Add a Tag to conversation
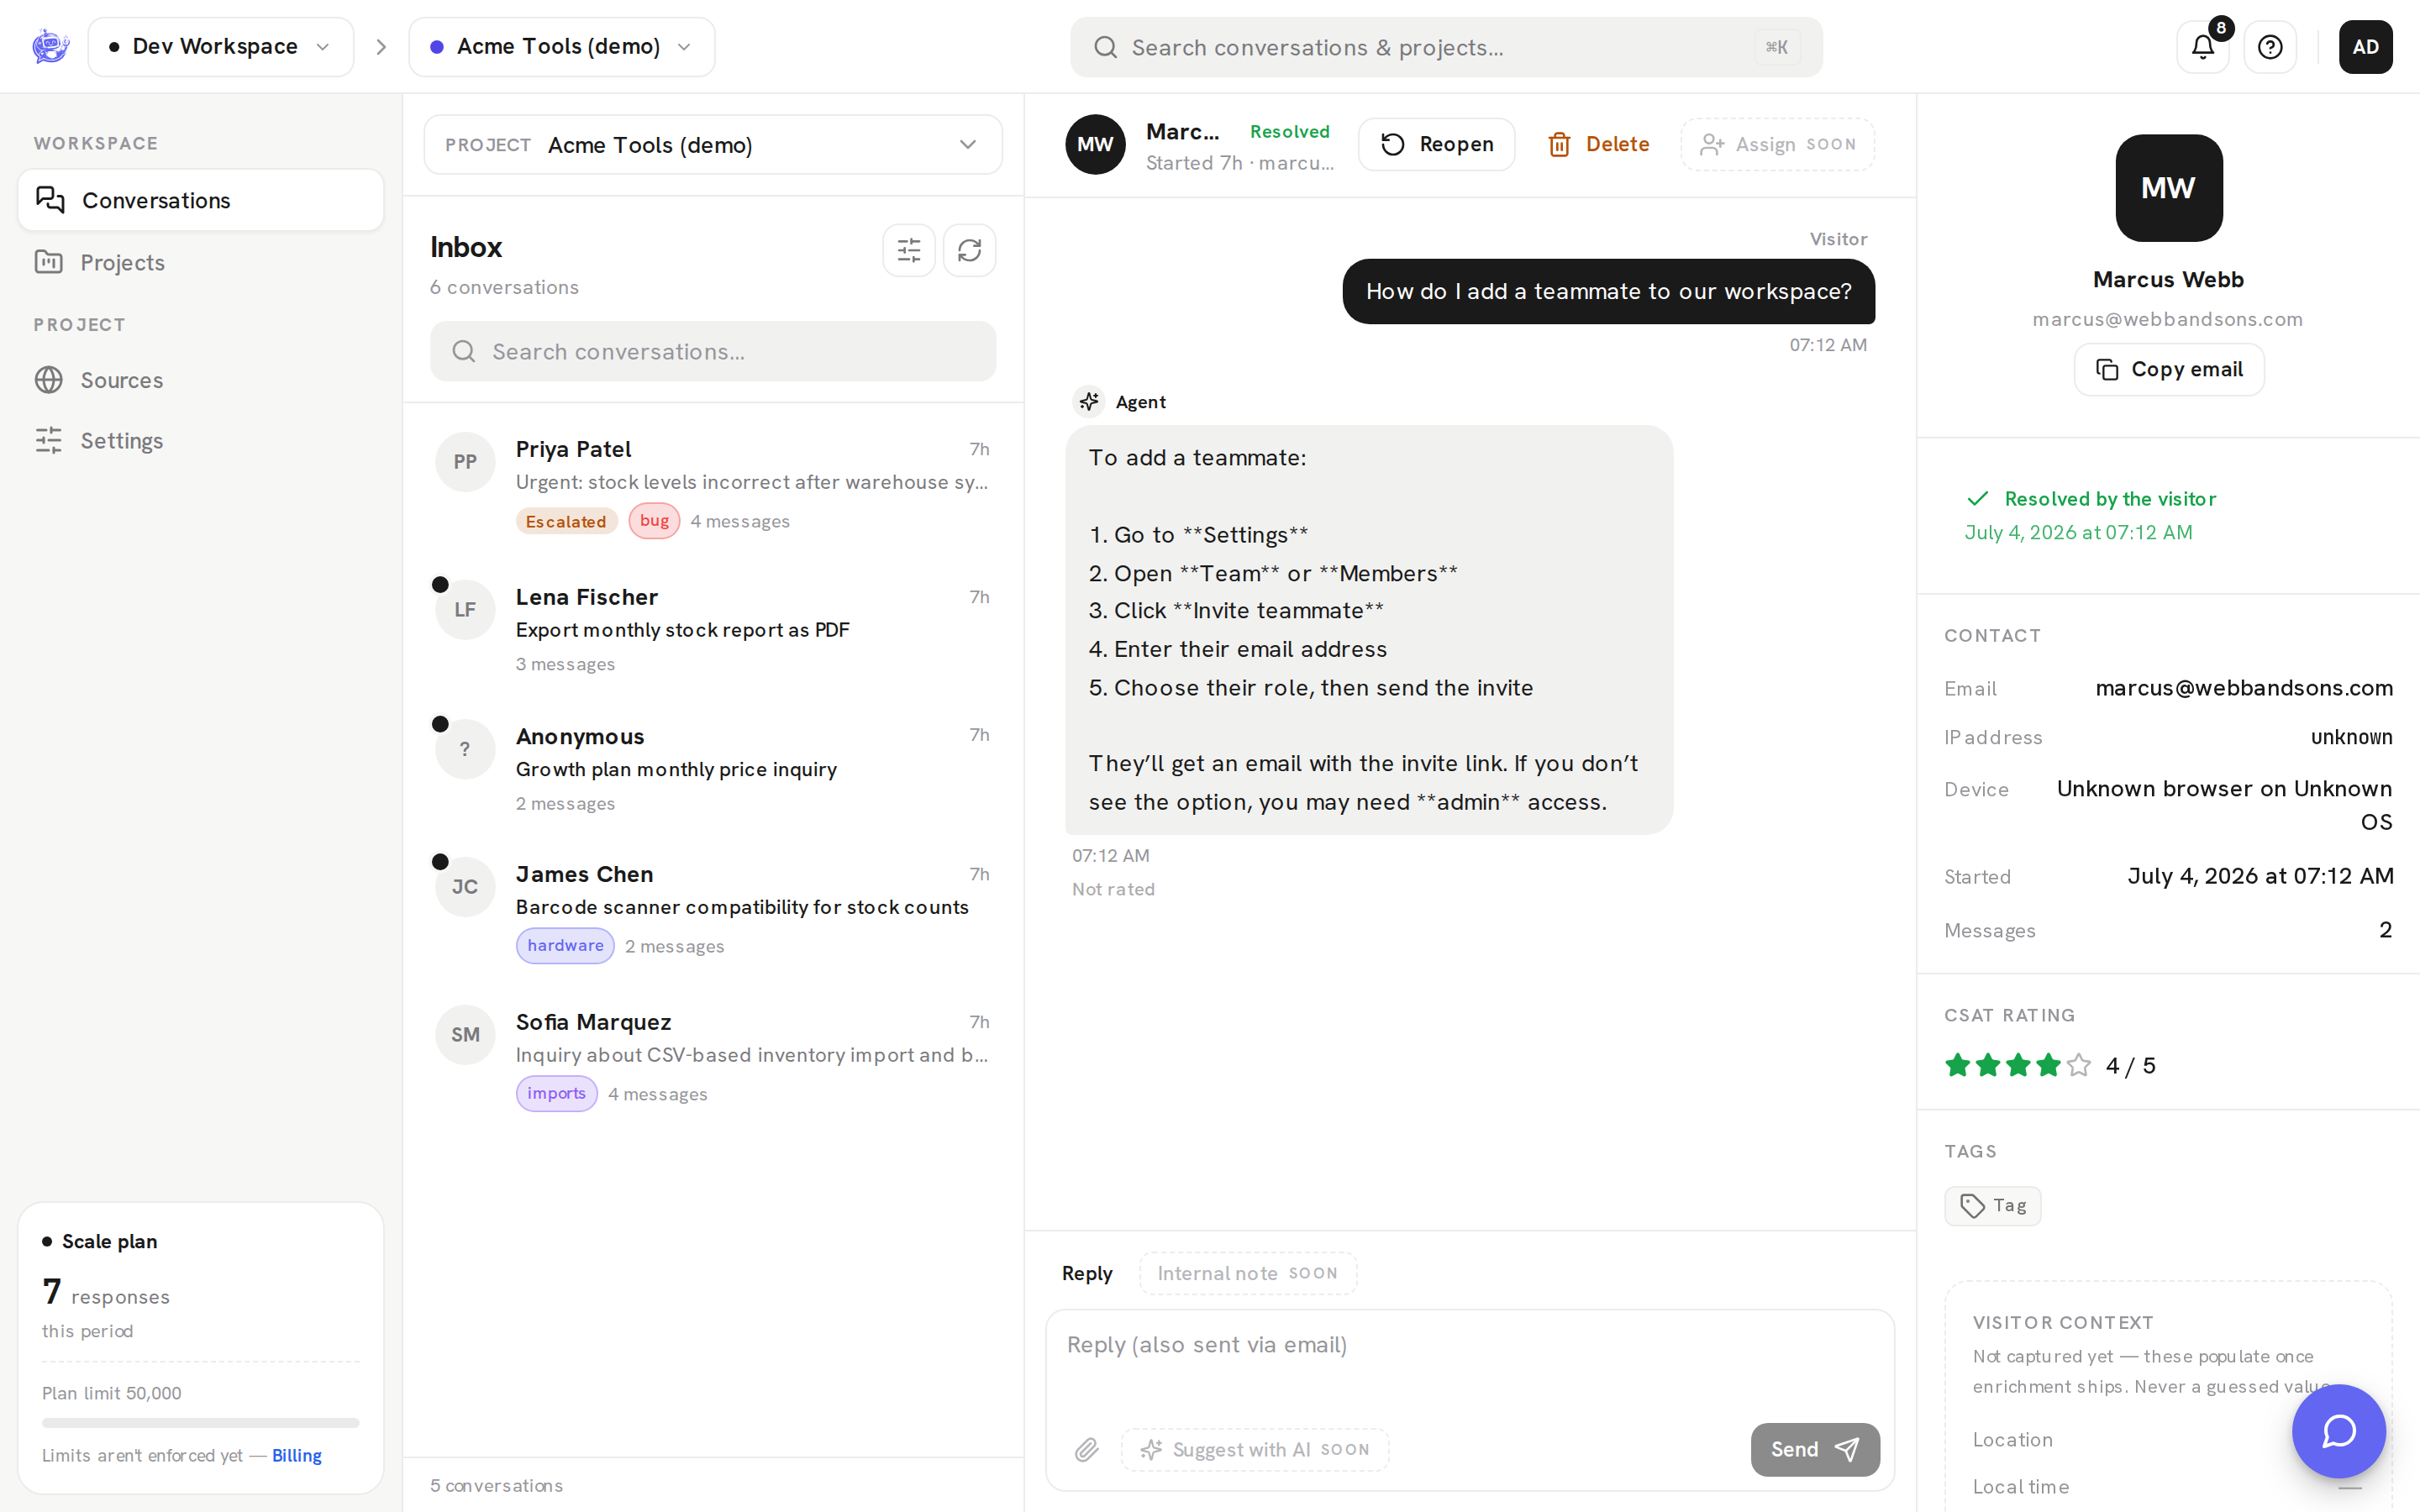 1992,1206
